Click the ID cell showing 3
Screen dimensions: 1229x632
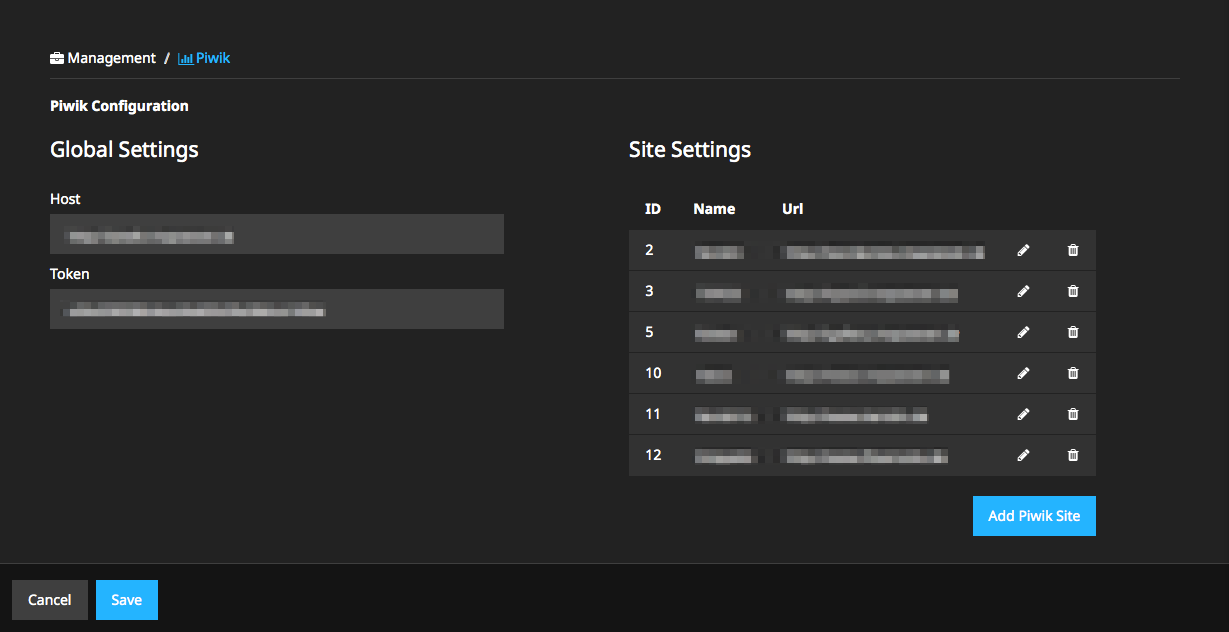click(x=649, y=291)
